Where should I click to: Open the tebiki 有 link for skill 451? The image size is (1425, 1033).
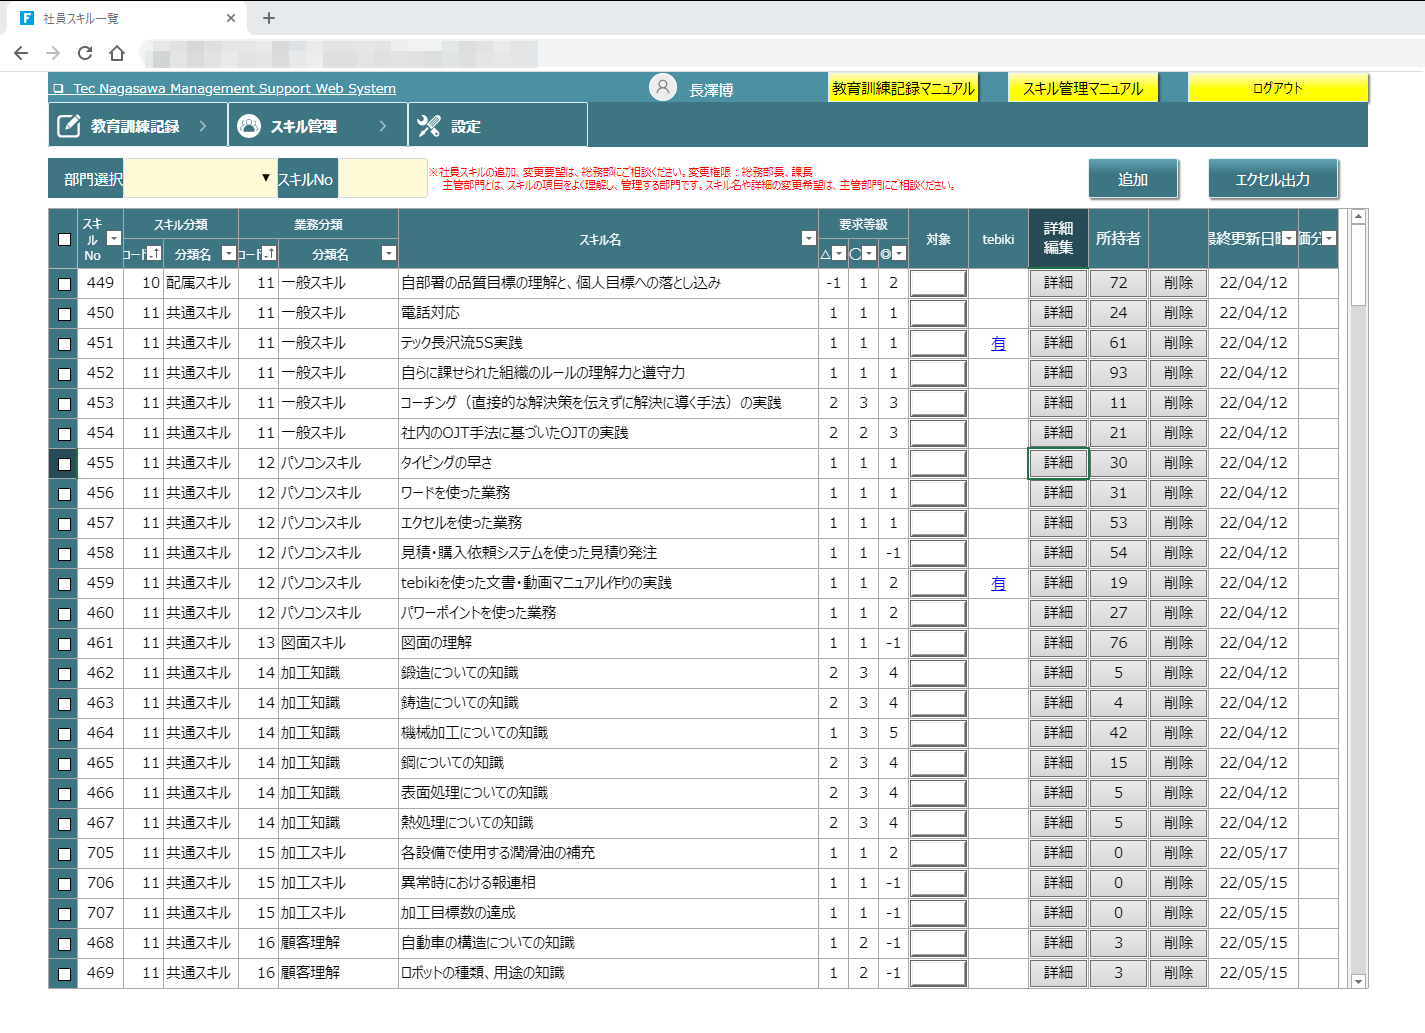(998, 344)
